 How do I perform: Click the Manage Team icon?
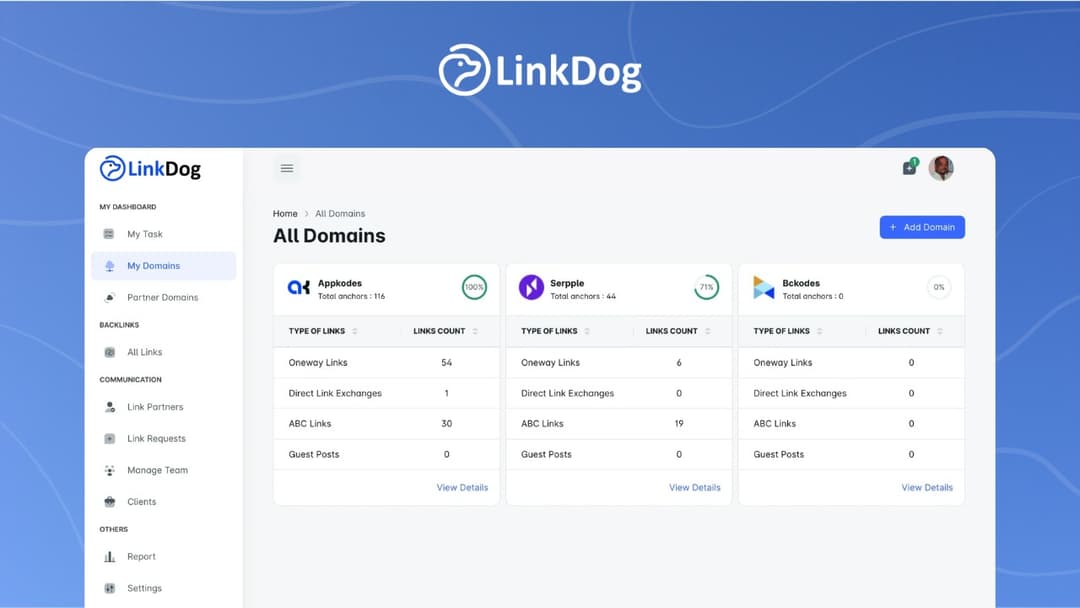click(x=108, y=470)
